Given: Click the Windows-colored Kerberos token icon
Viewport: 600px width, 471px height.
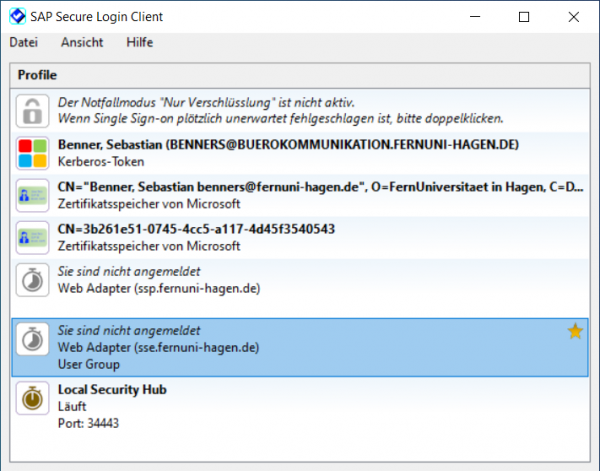Looking at the screenshot, I should coord(33,153).
